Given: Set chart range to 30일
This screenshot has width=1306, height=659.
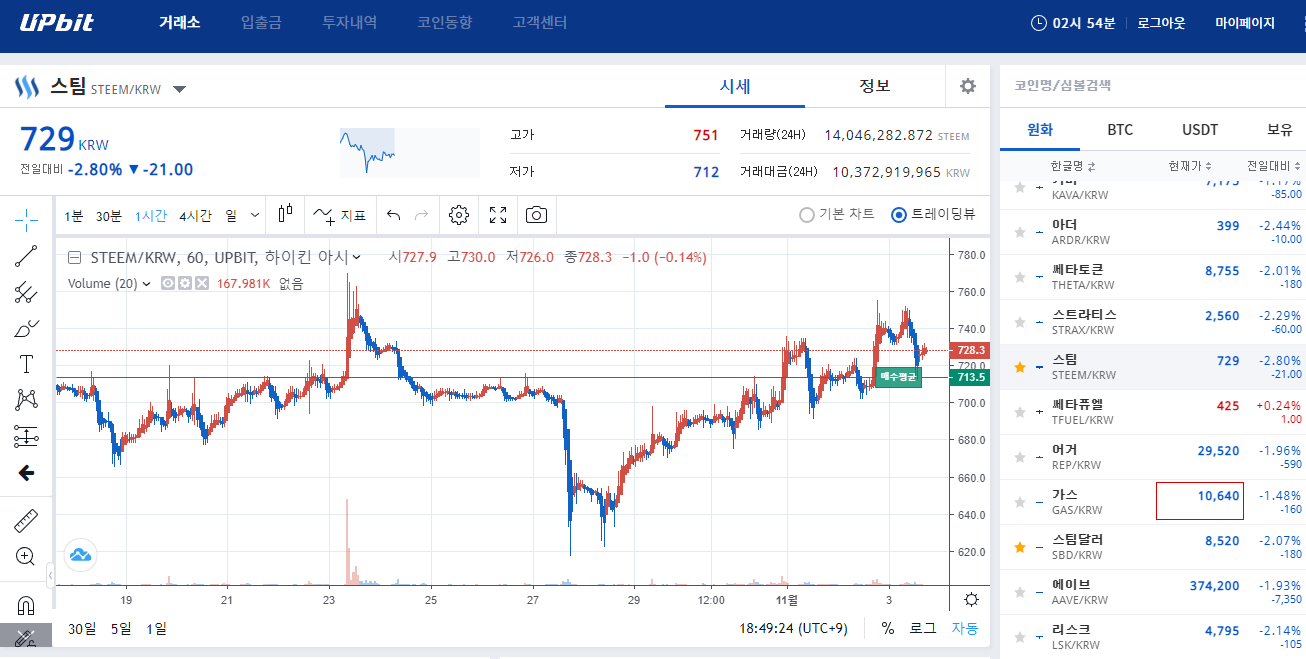Looking at the screenshot, I should click(82, 629).
